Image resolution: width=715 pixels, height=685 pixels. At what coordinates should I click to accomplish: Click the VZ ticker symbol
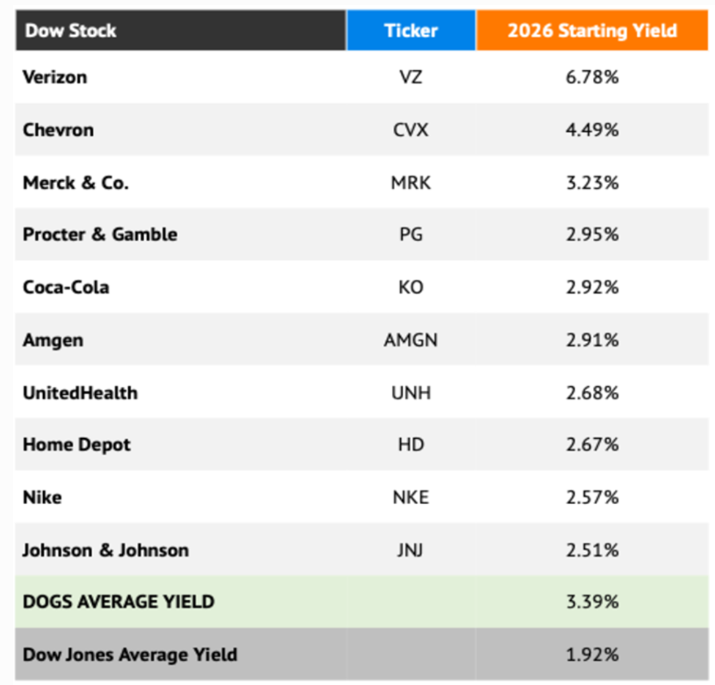411,77
